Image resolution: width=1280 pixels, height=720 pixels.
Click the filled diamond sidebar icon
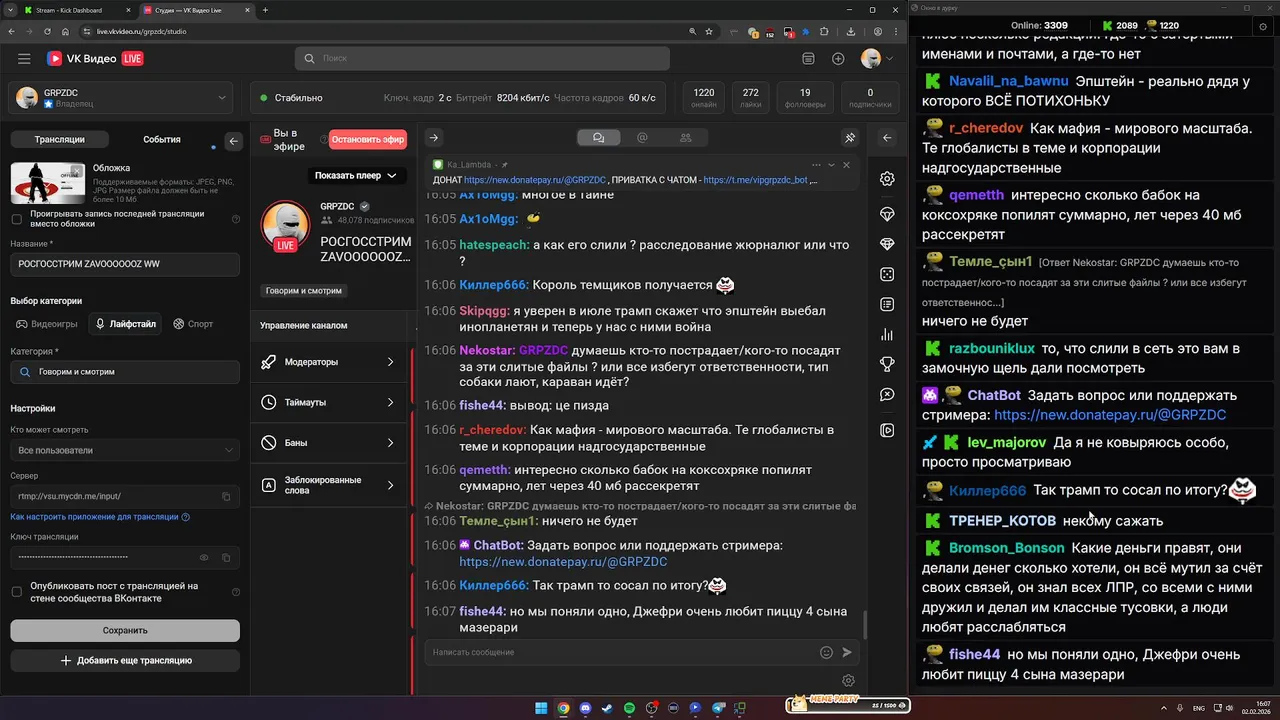click(x=887, y=244)
